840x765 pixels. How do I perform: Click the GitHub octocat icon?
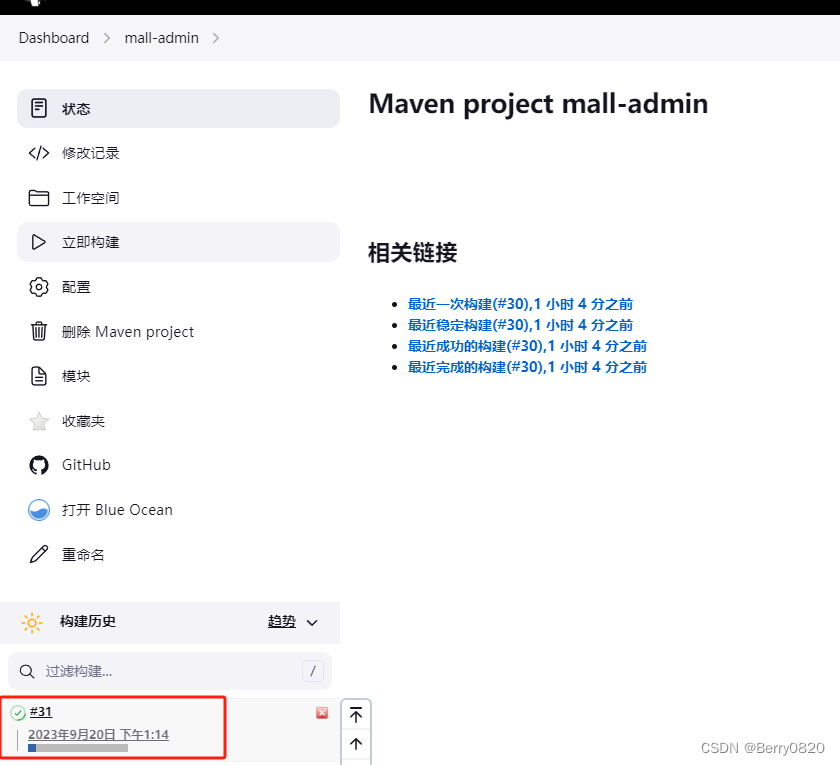pyautogui.click(x=39, y=465)
